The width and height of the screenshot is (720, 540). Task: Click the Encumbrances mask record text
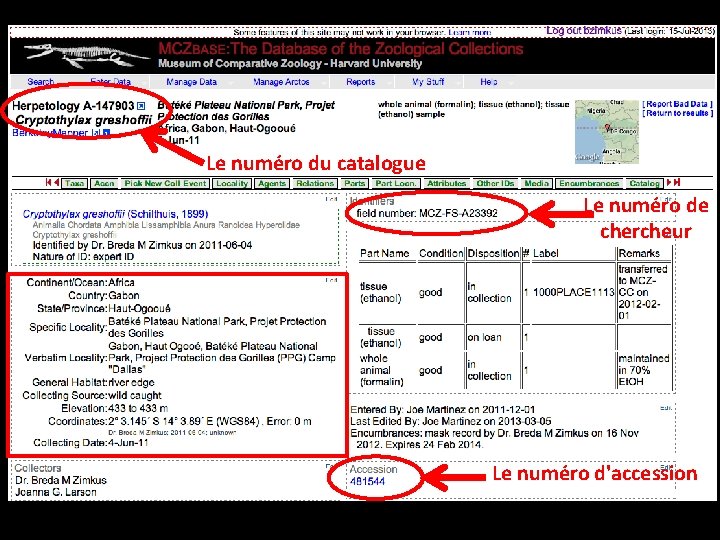pyautogui.click(x=494, y=439)
